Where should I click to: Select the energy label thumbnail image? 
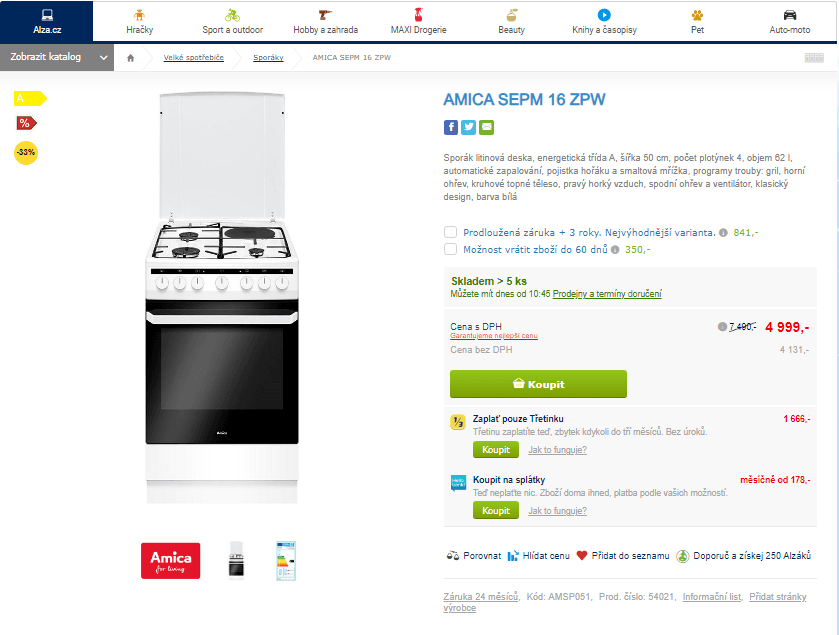pos(286,561)
